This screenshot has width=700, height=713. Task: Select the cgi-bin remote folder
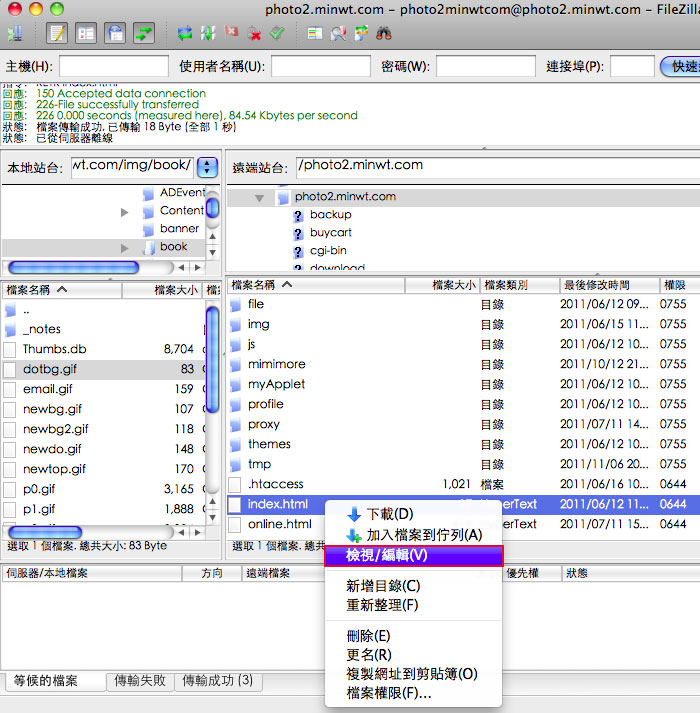(x=328, y=251)
